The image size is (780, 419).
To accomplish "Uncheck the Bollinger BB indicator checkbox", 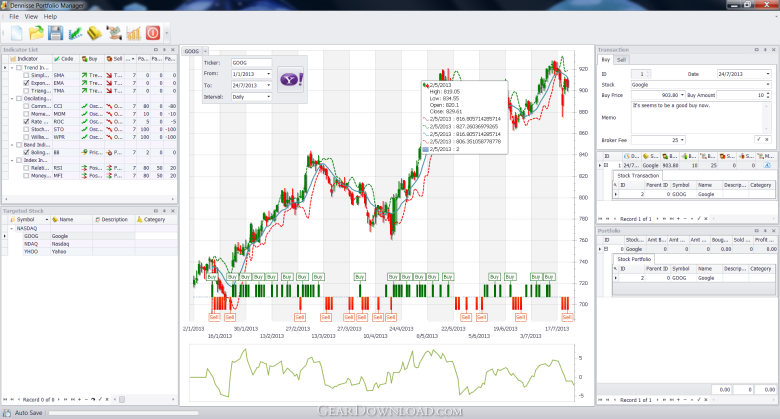I will 26,152.
